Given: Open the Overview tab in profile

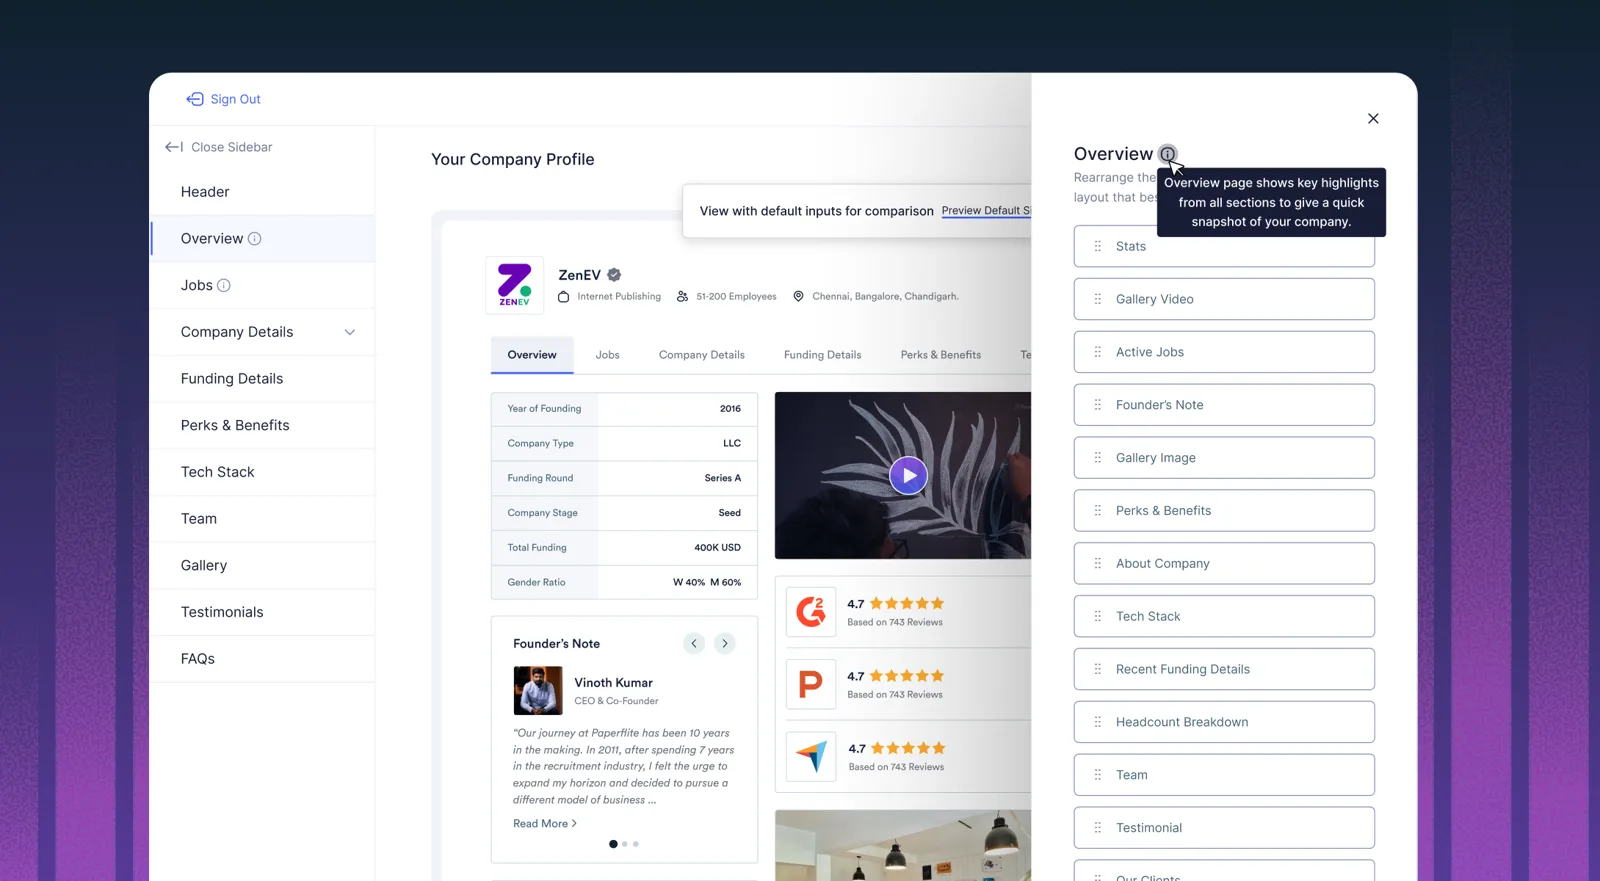Looking at the screenshot, I should click(x=532, y=355).
